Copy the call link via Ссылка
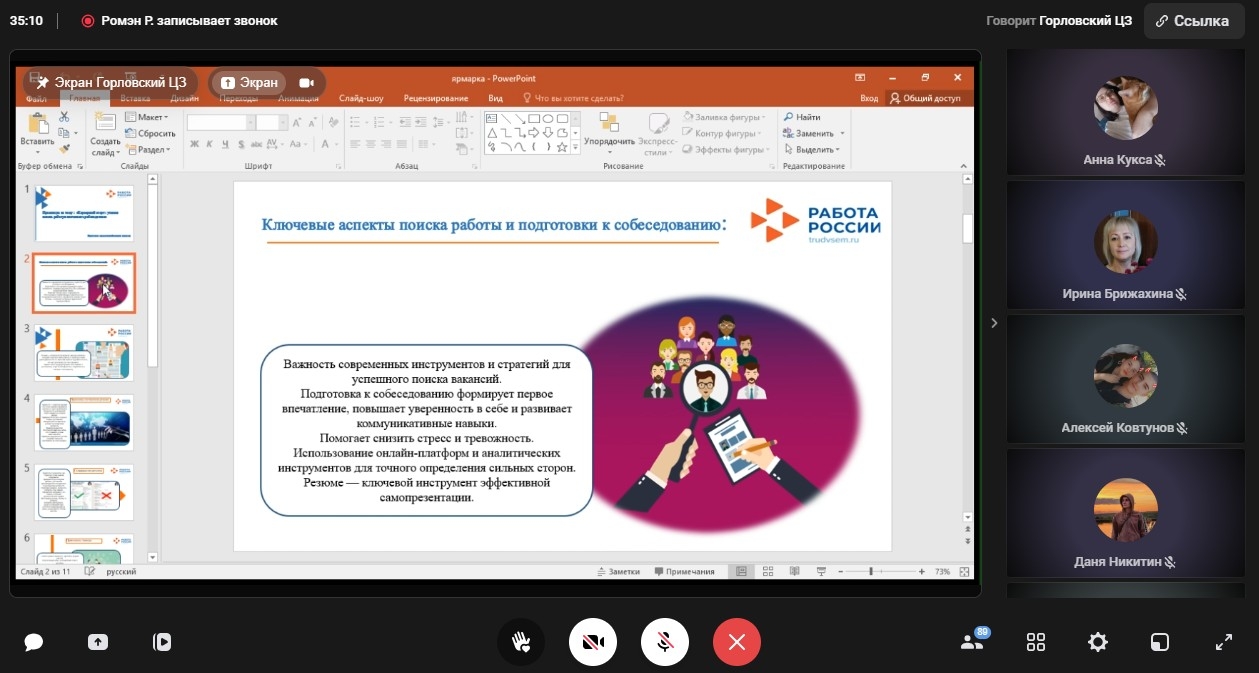1259x673 pixels. [1194, 21]
